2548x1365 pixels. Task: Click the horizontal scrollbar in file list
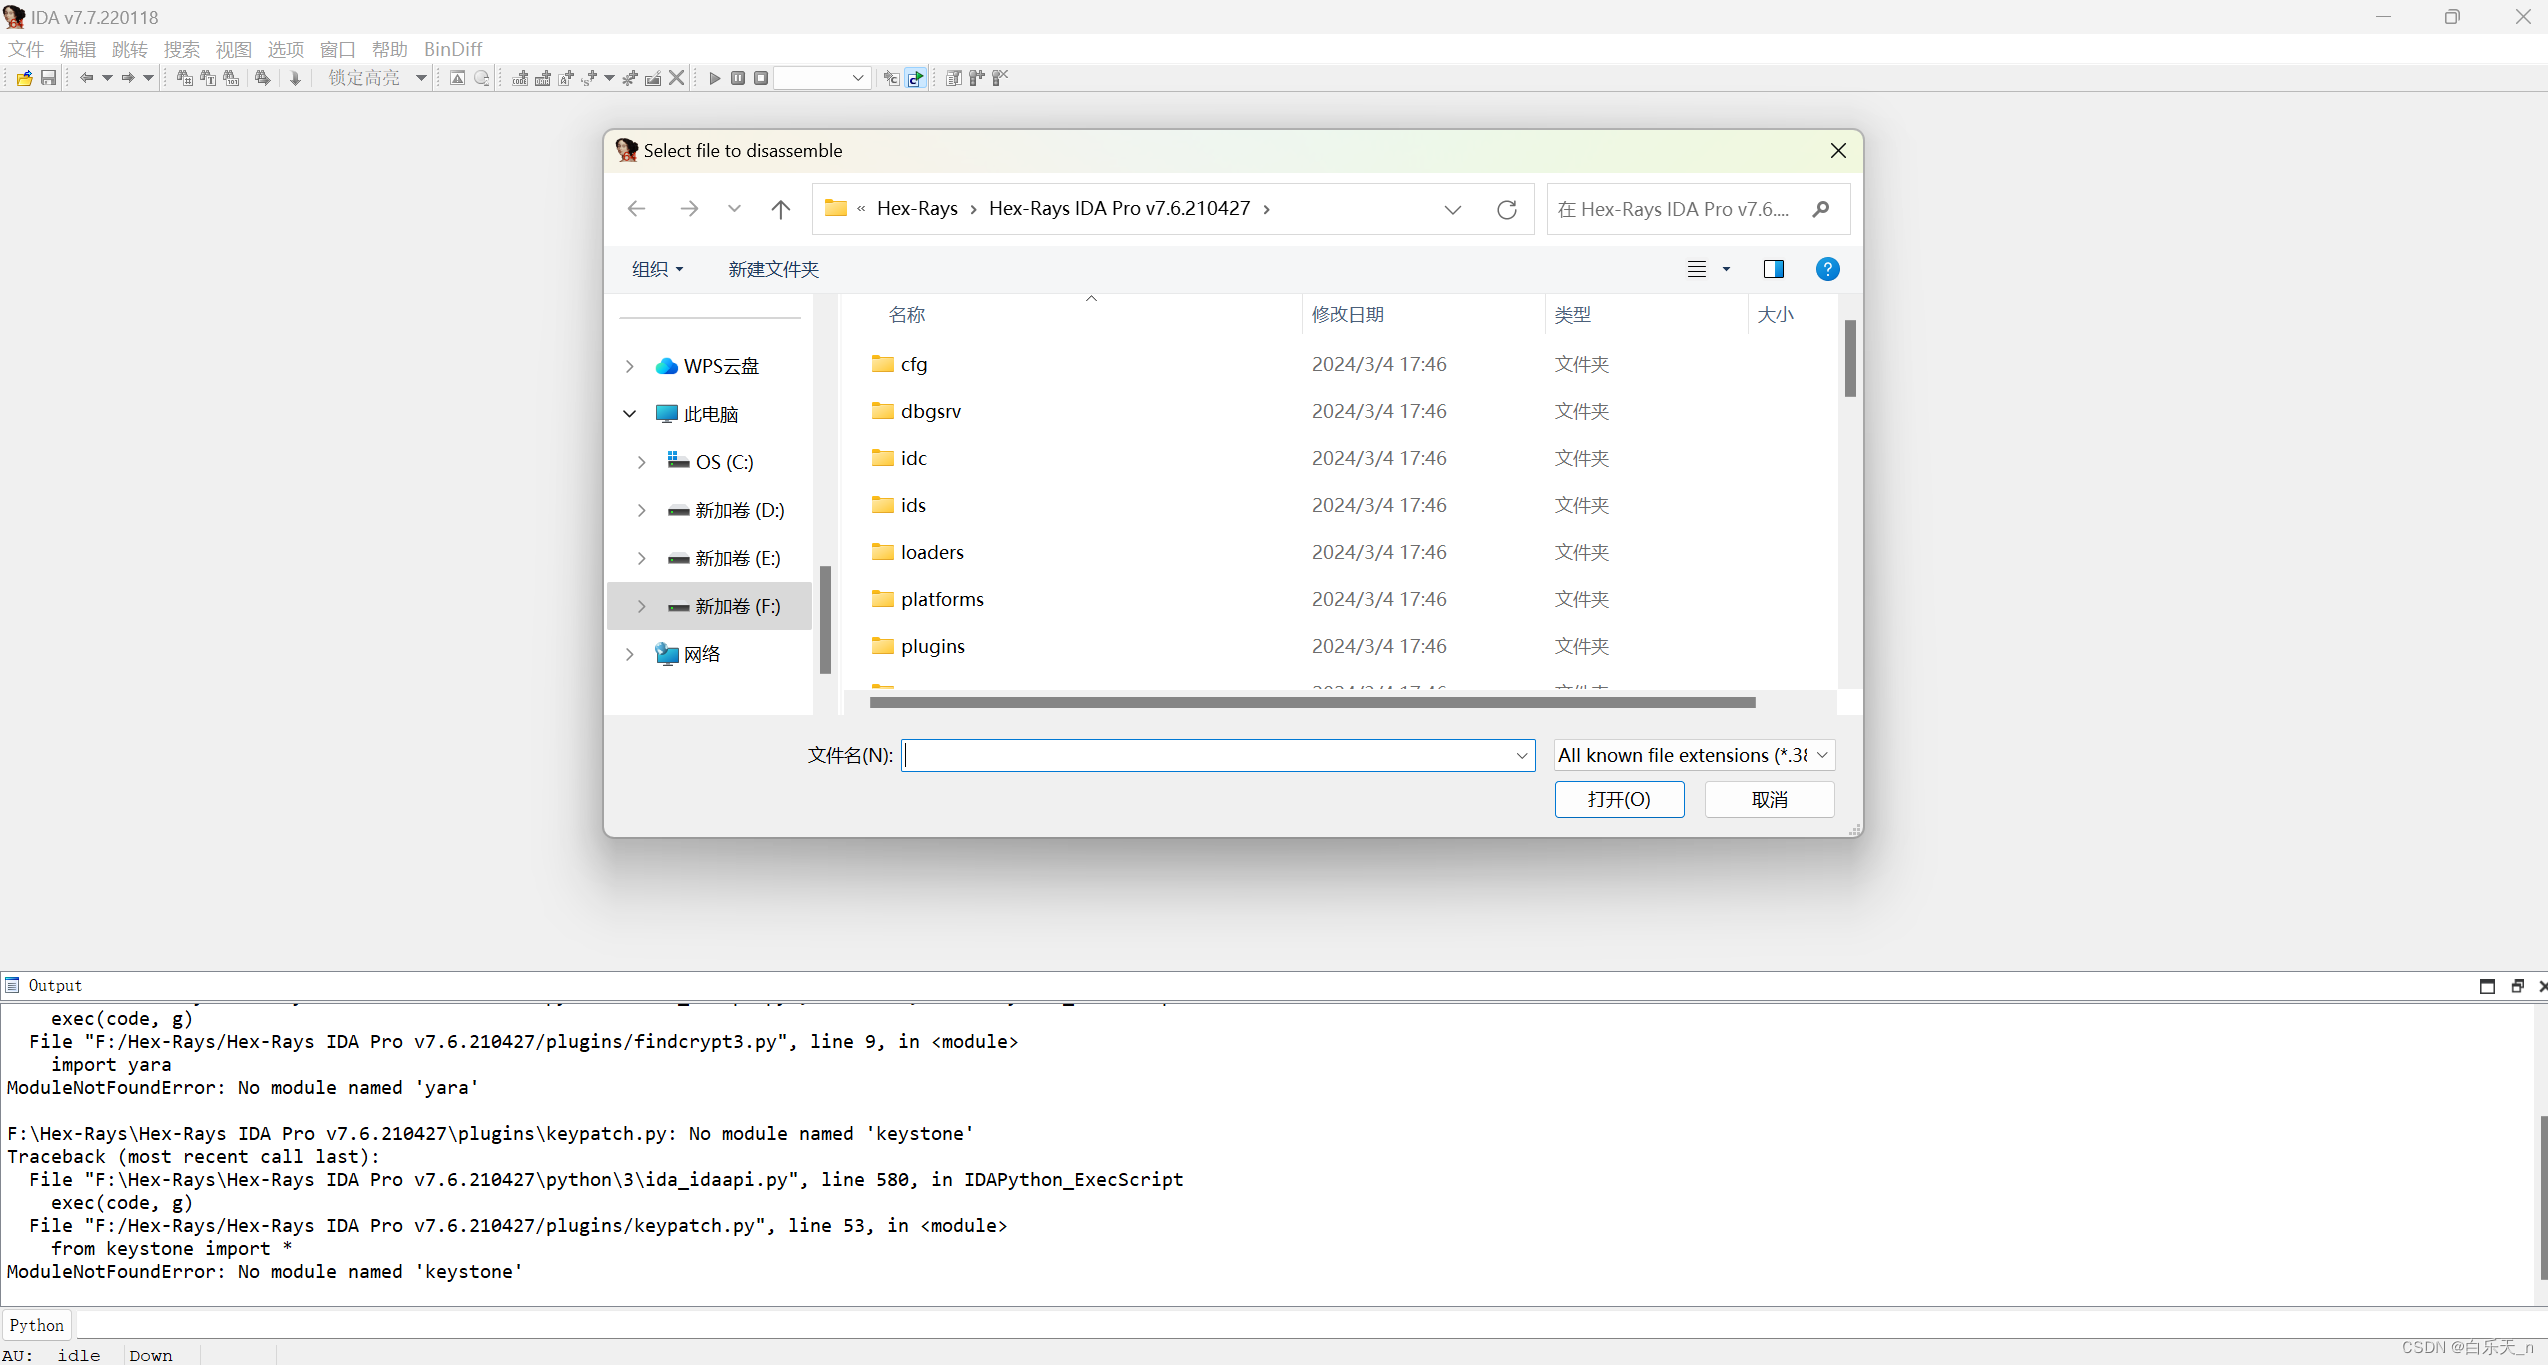[x=1312, y=702]
